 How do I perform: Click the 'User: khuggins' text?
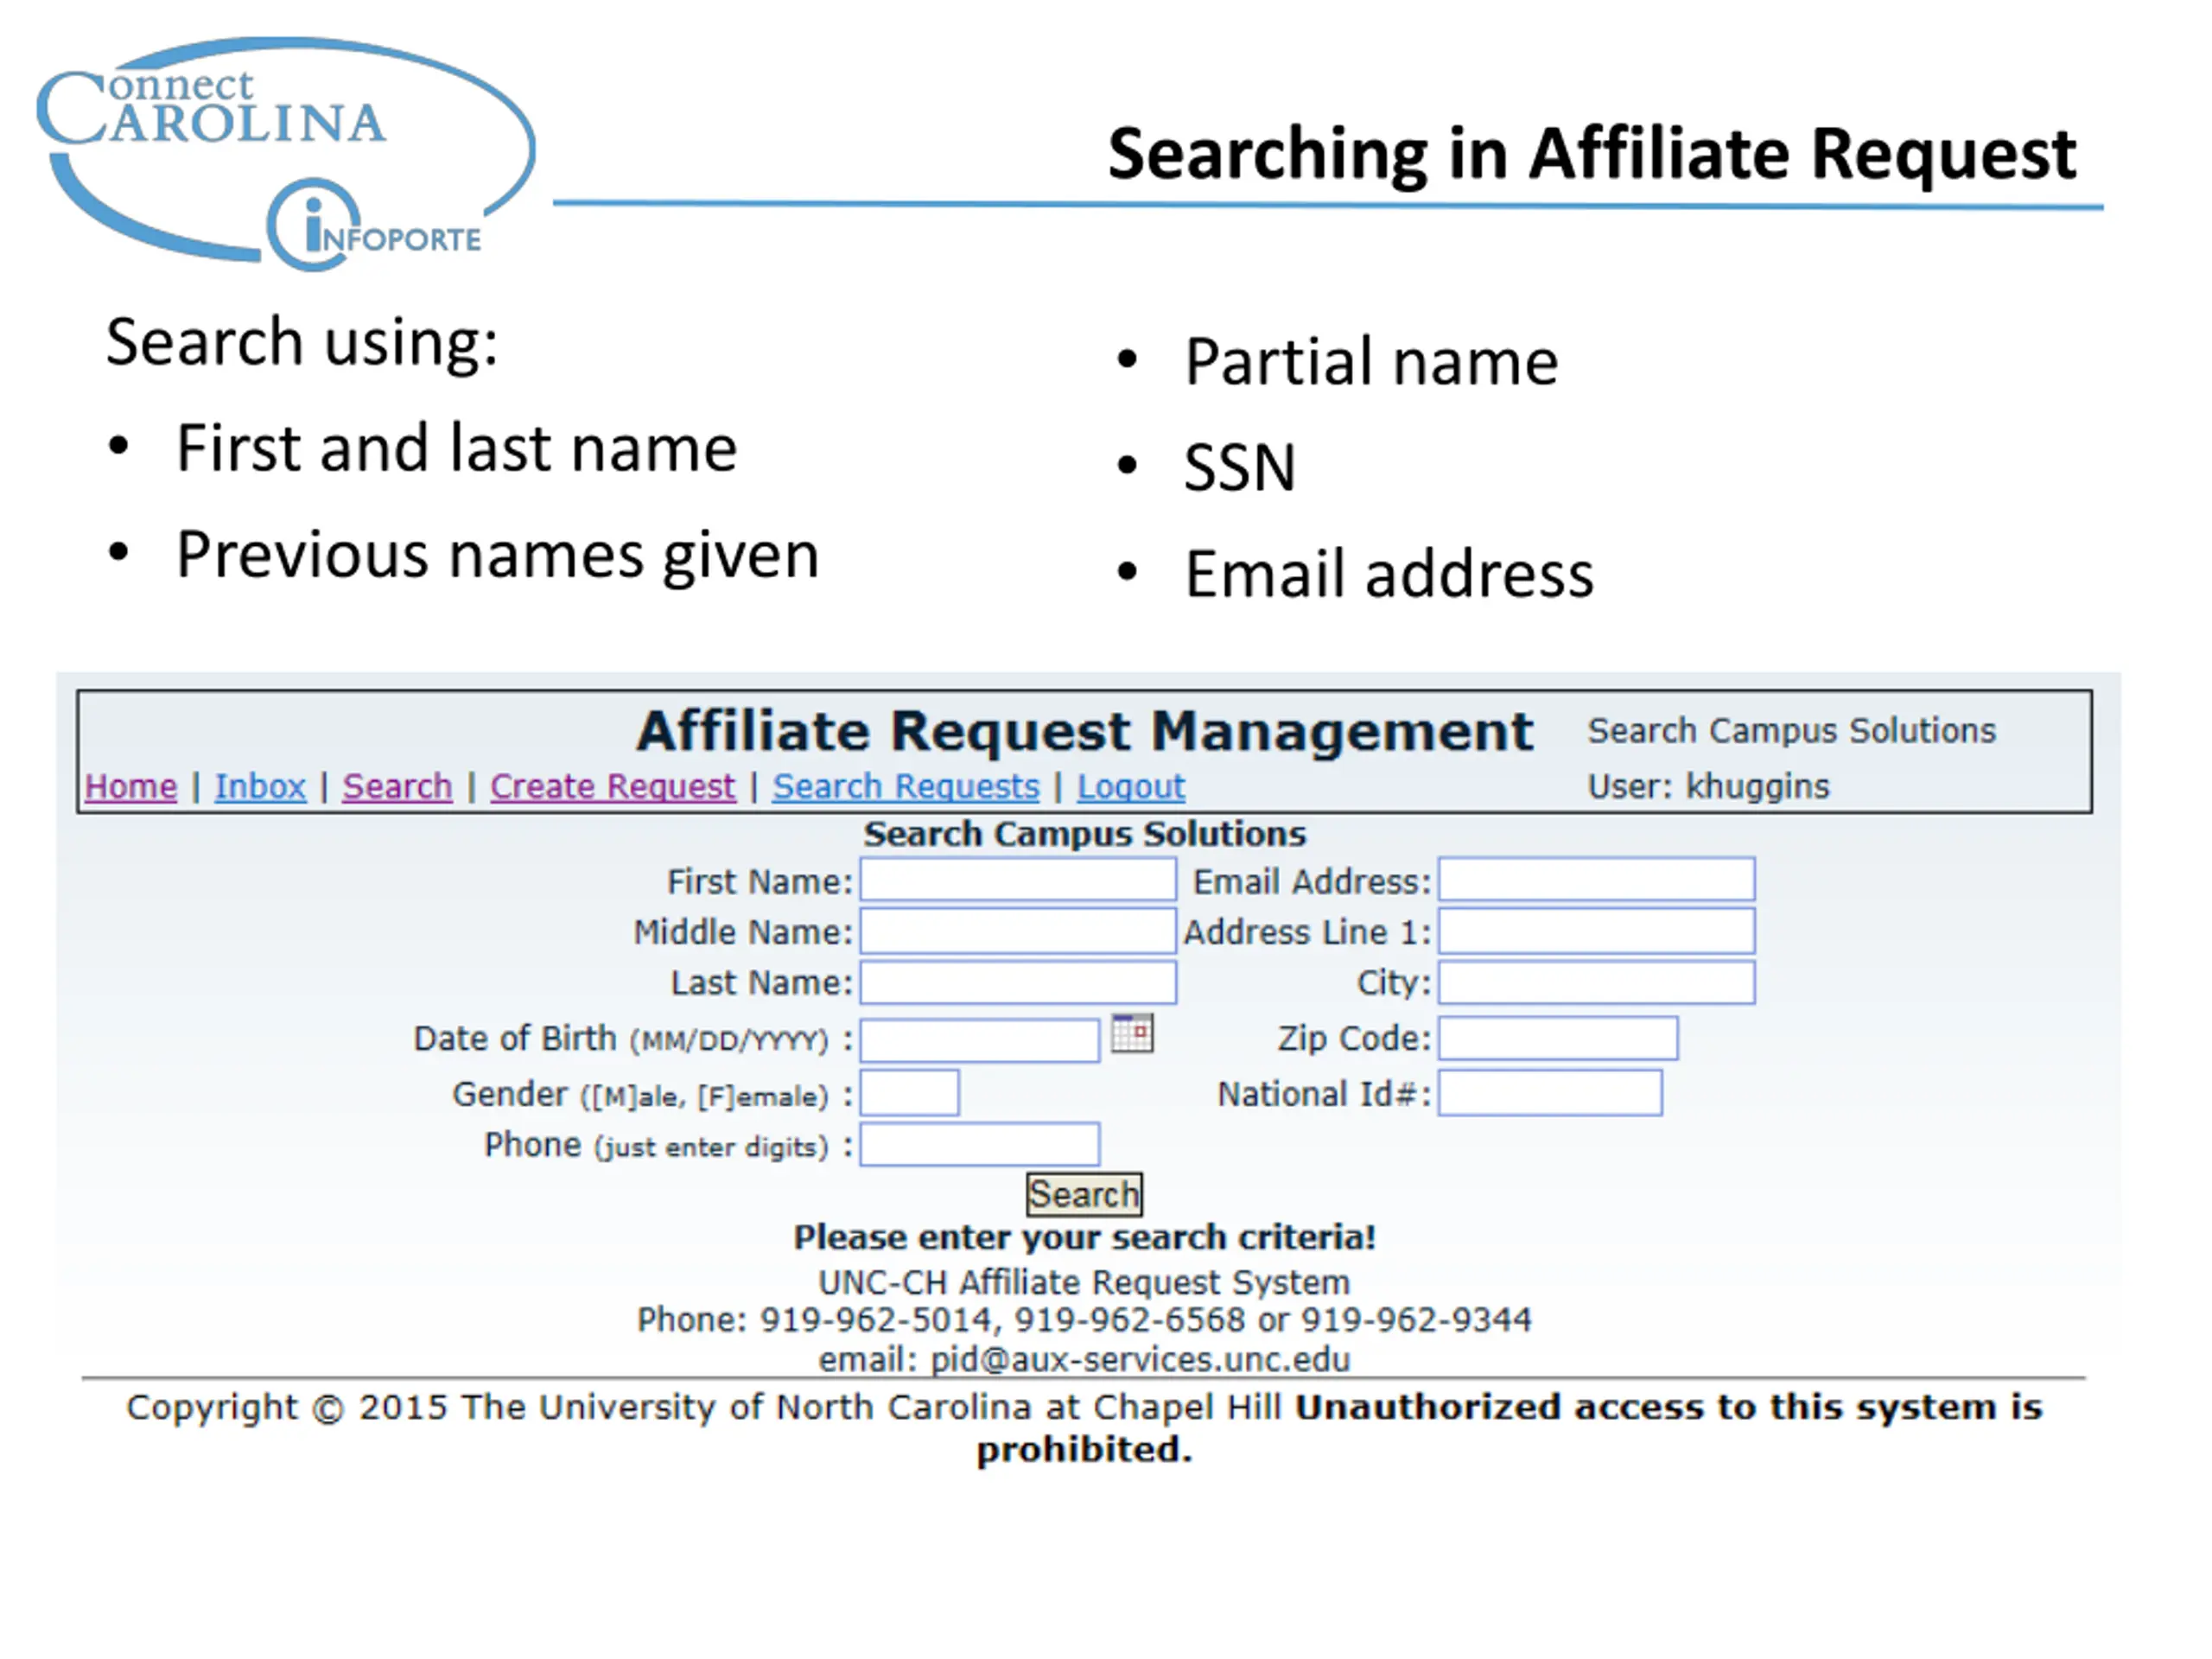pos(1709,787)
